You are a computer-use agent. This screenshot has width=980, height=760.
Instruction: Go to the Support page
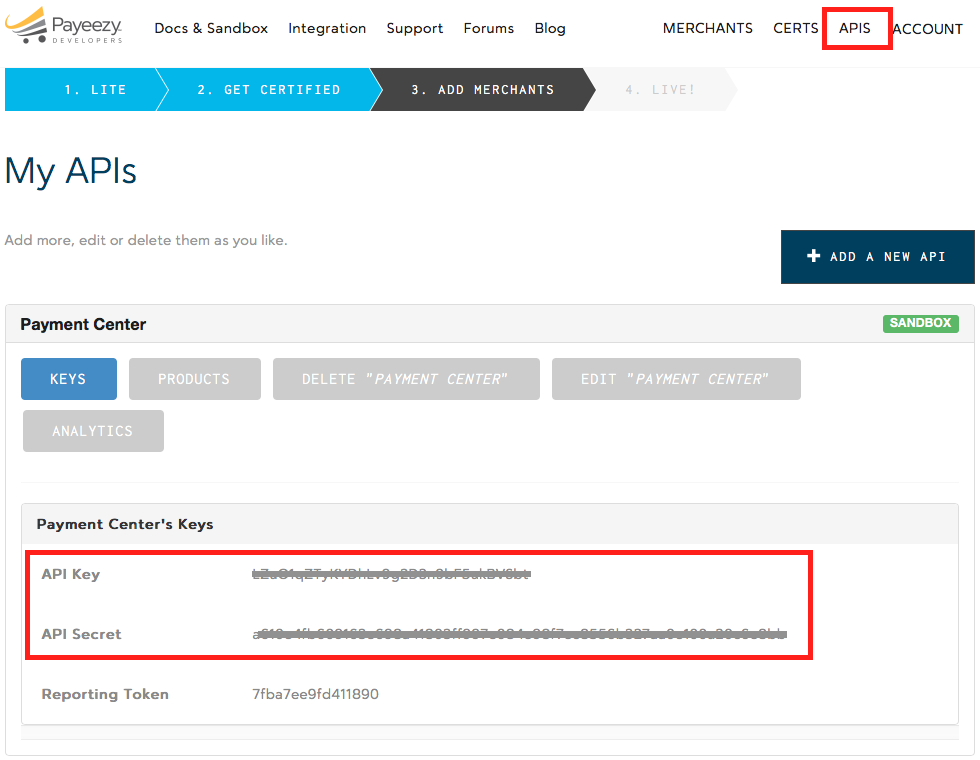pos(414,28)
